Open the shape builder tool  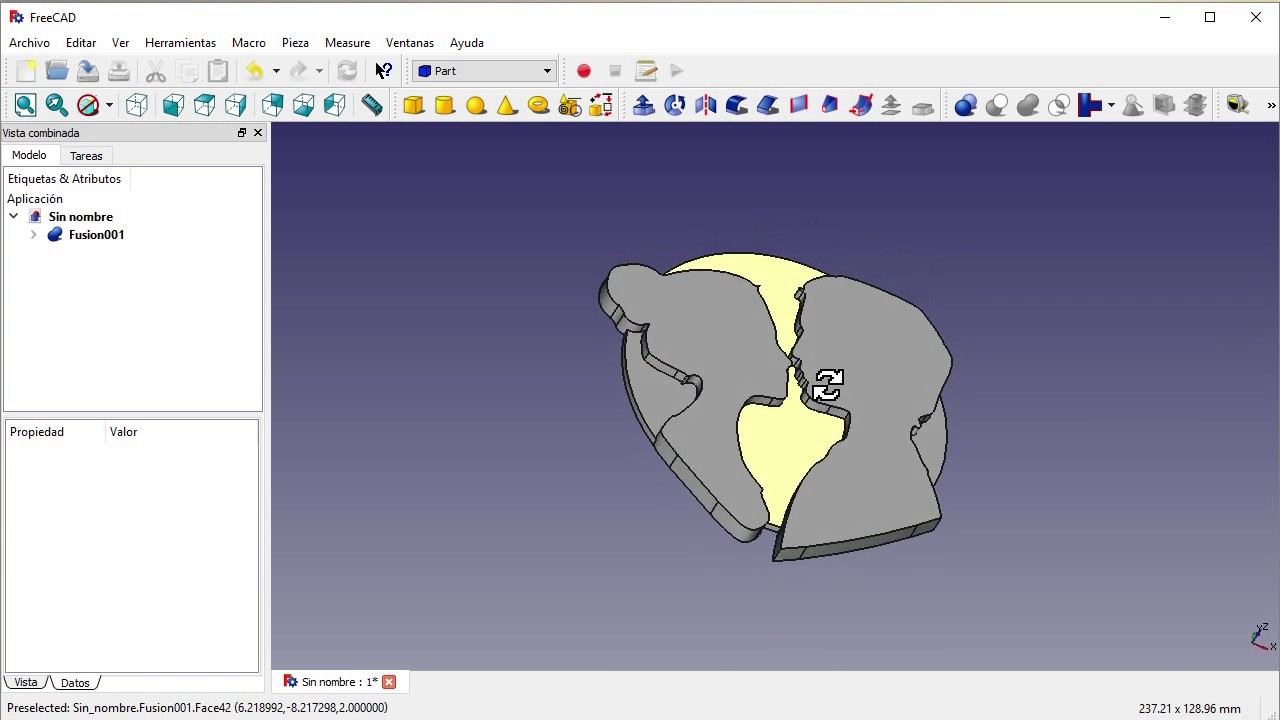(600, 105)
